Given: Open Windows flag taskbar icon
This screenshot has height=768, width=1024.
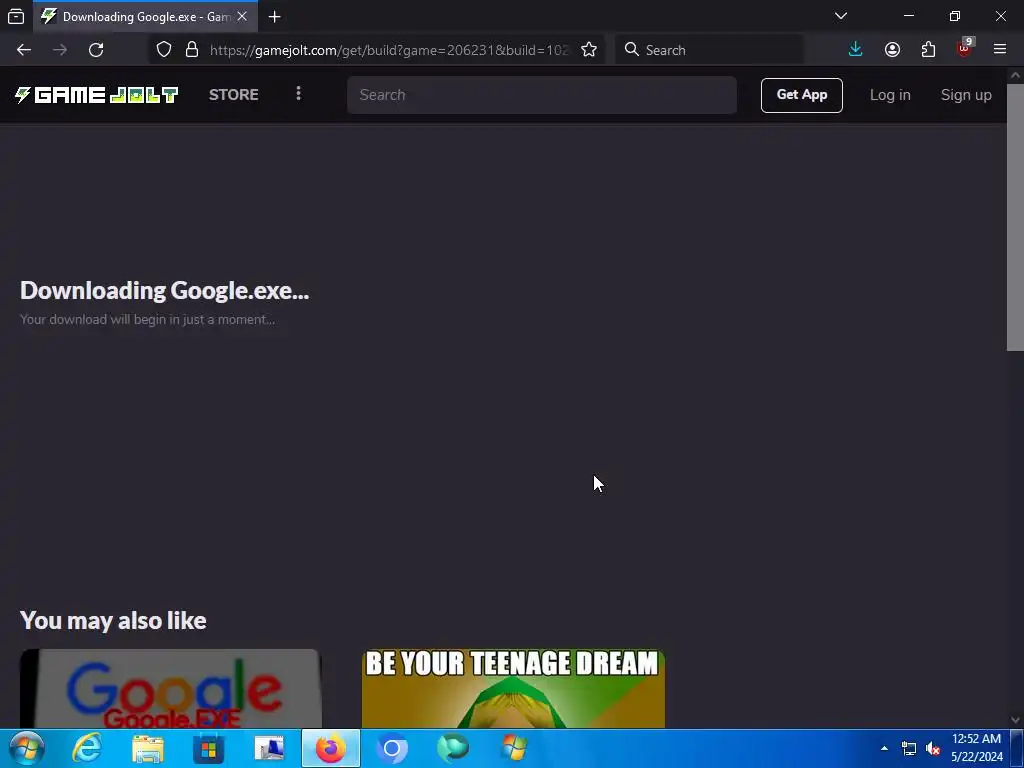Looking at the screenshot, I should [x=514, y=748].
